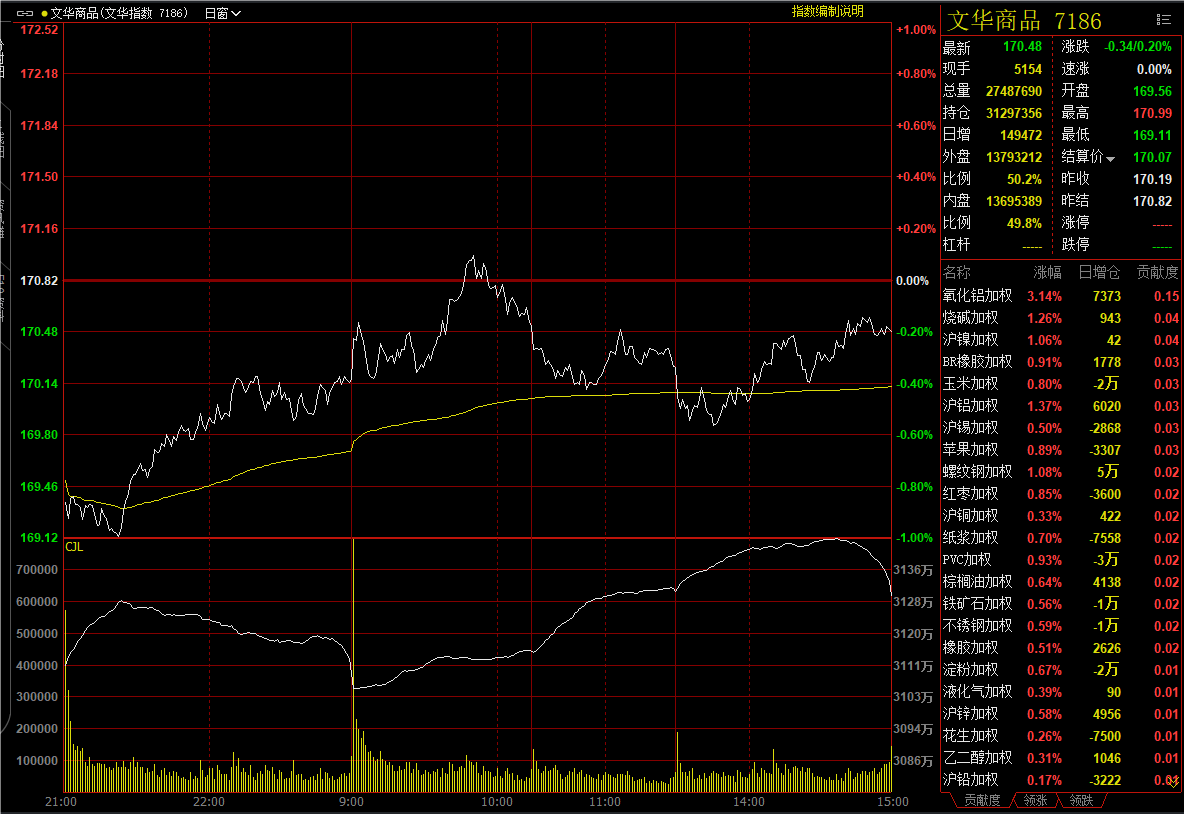
Task: Click the 172.52 price axis label
Action: (39, 29)
